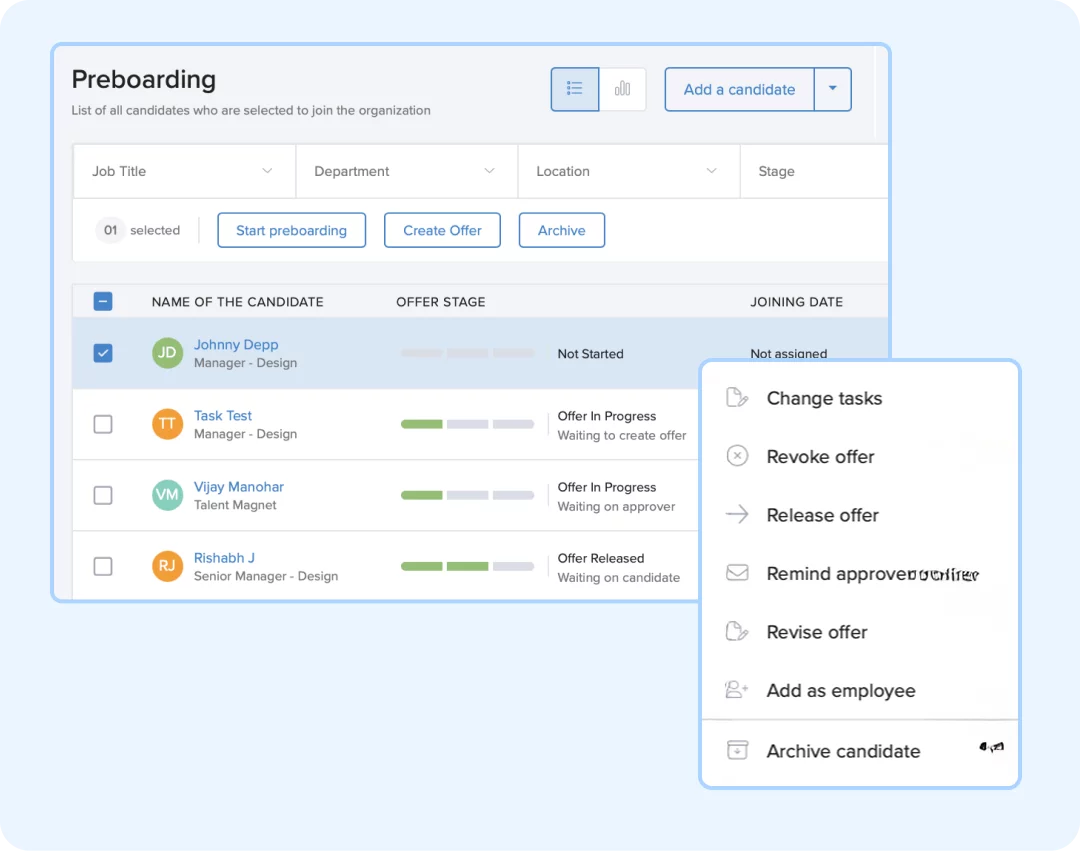The height and width of the screenshot is (851, 1080).
Task: Switch to chart view icon
Action: click(622, 89)
